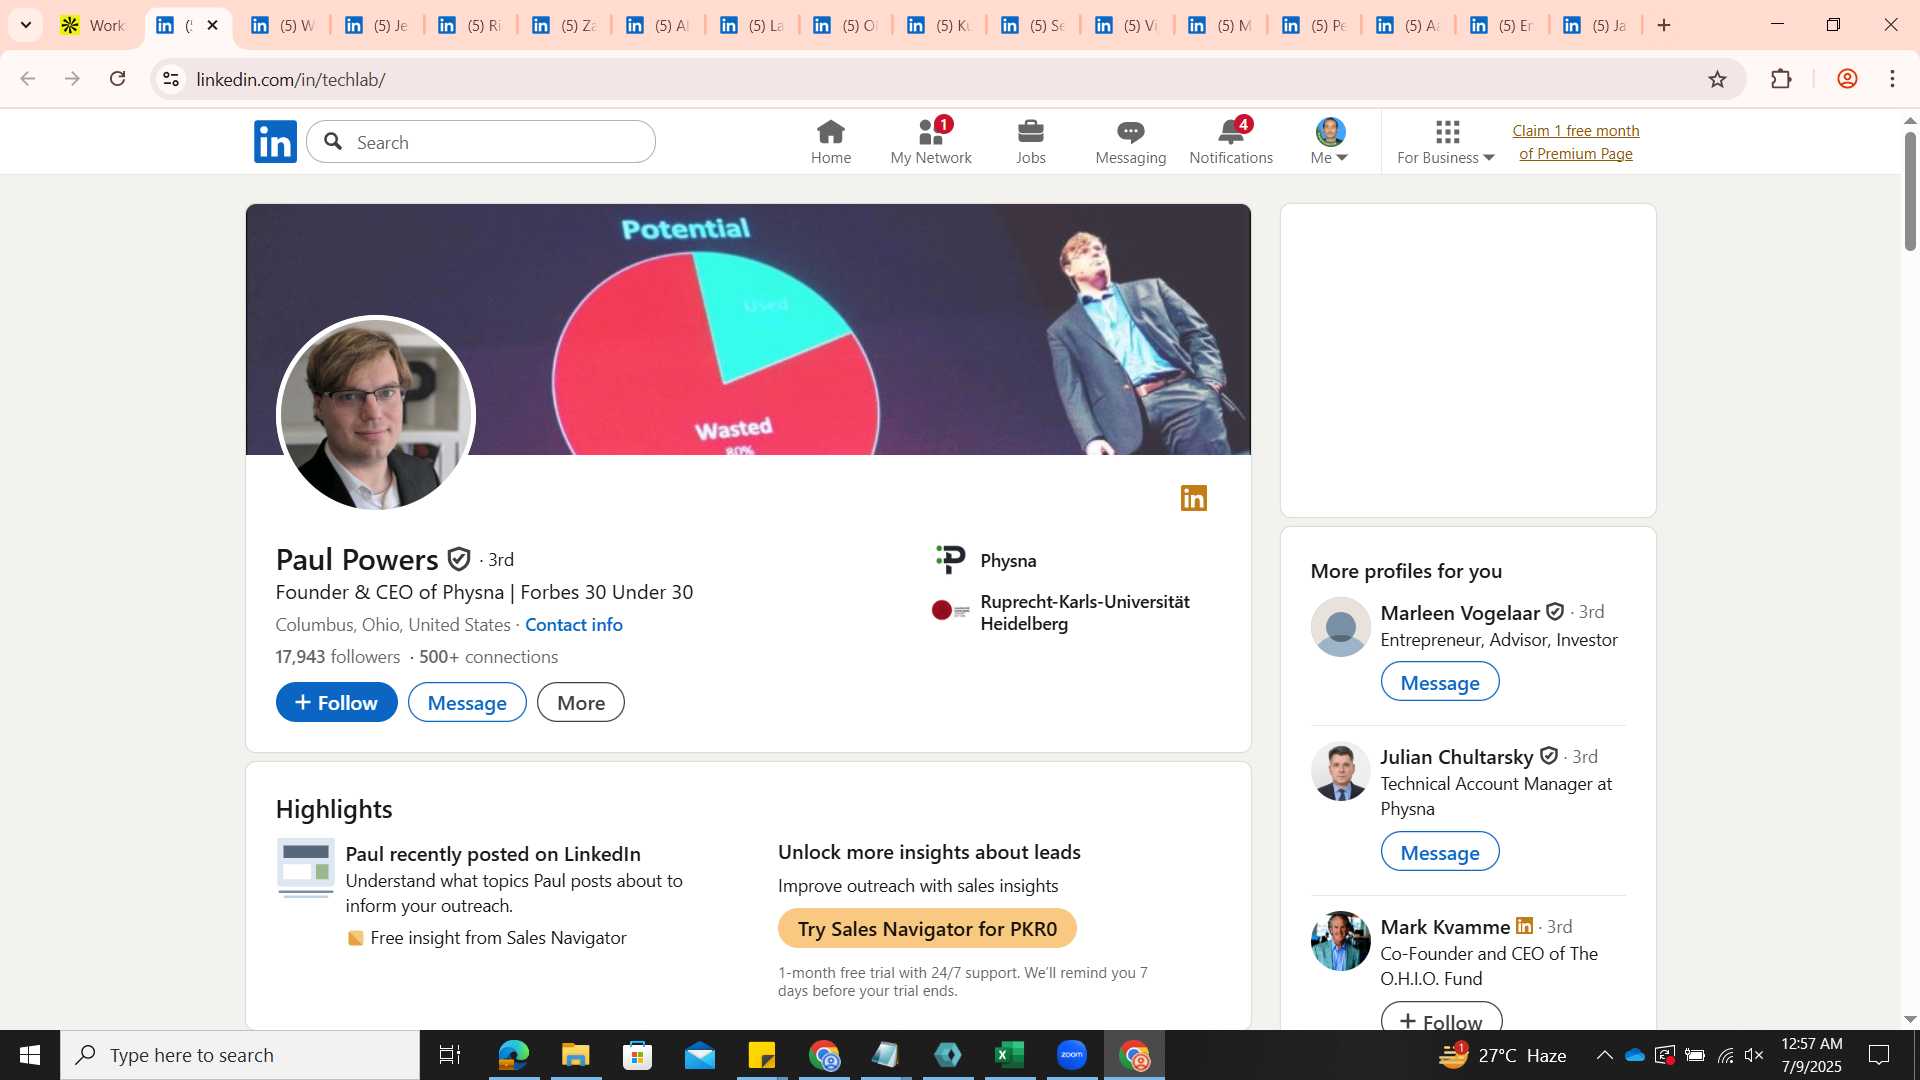Click the site information icon in address bar
Image resolution: width=1920 pixels, height=1080 pixels.
[x=171, y=79]
